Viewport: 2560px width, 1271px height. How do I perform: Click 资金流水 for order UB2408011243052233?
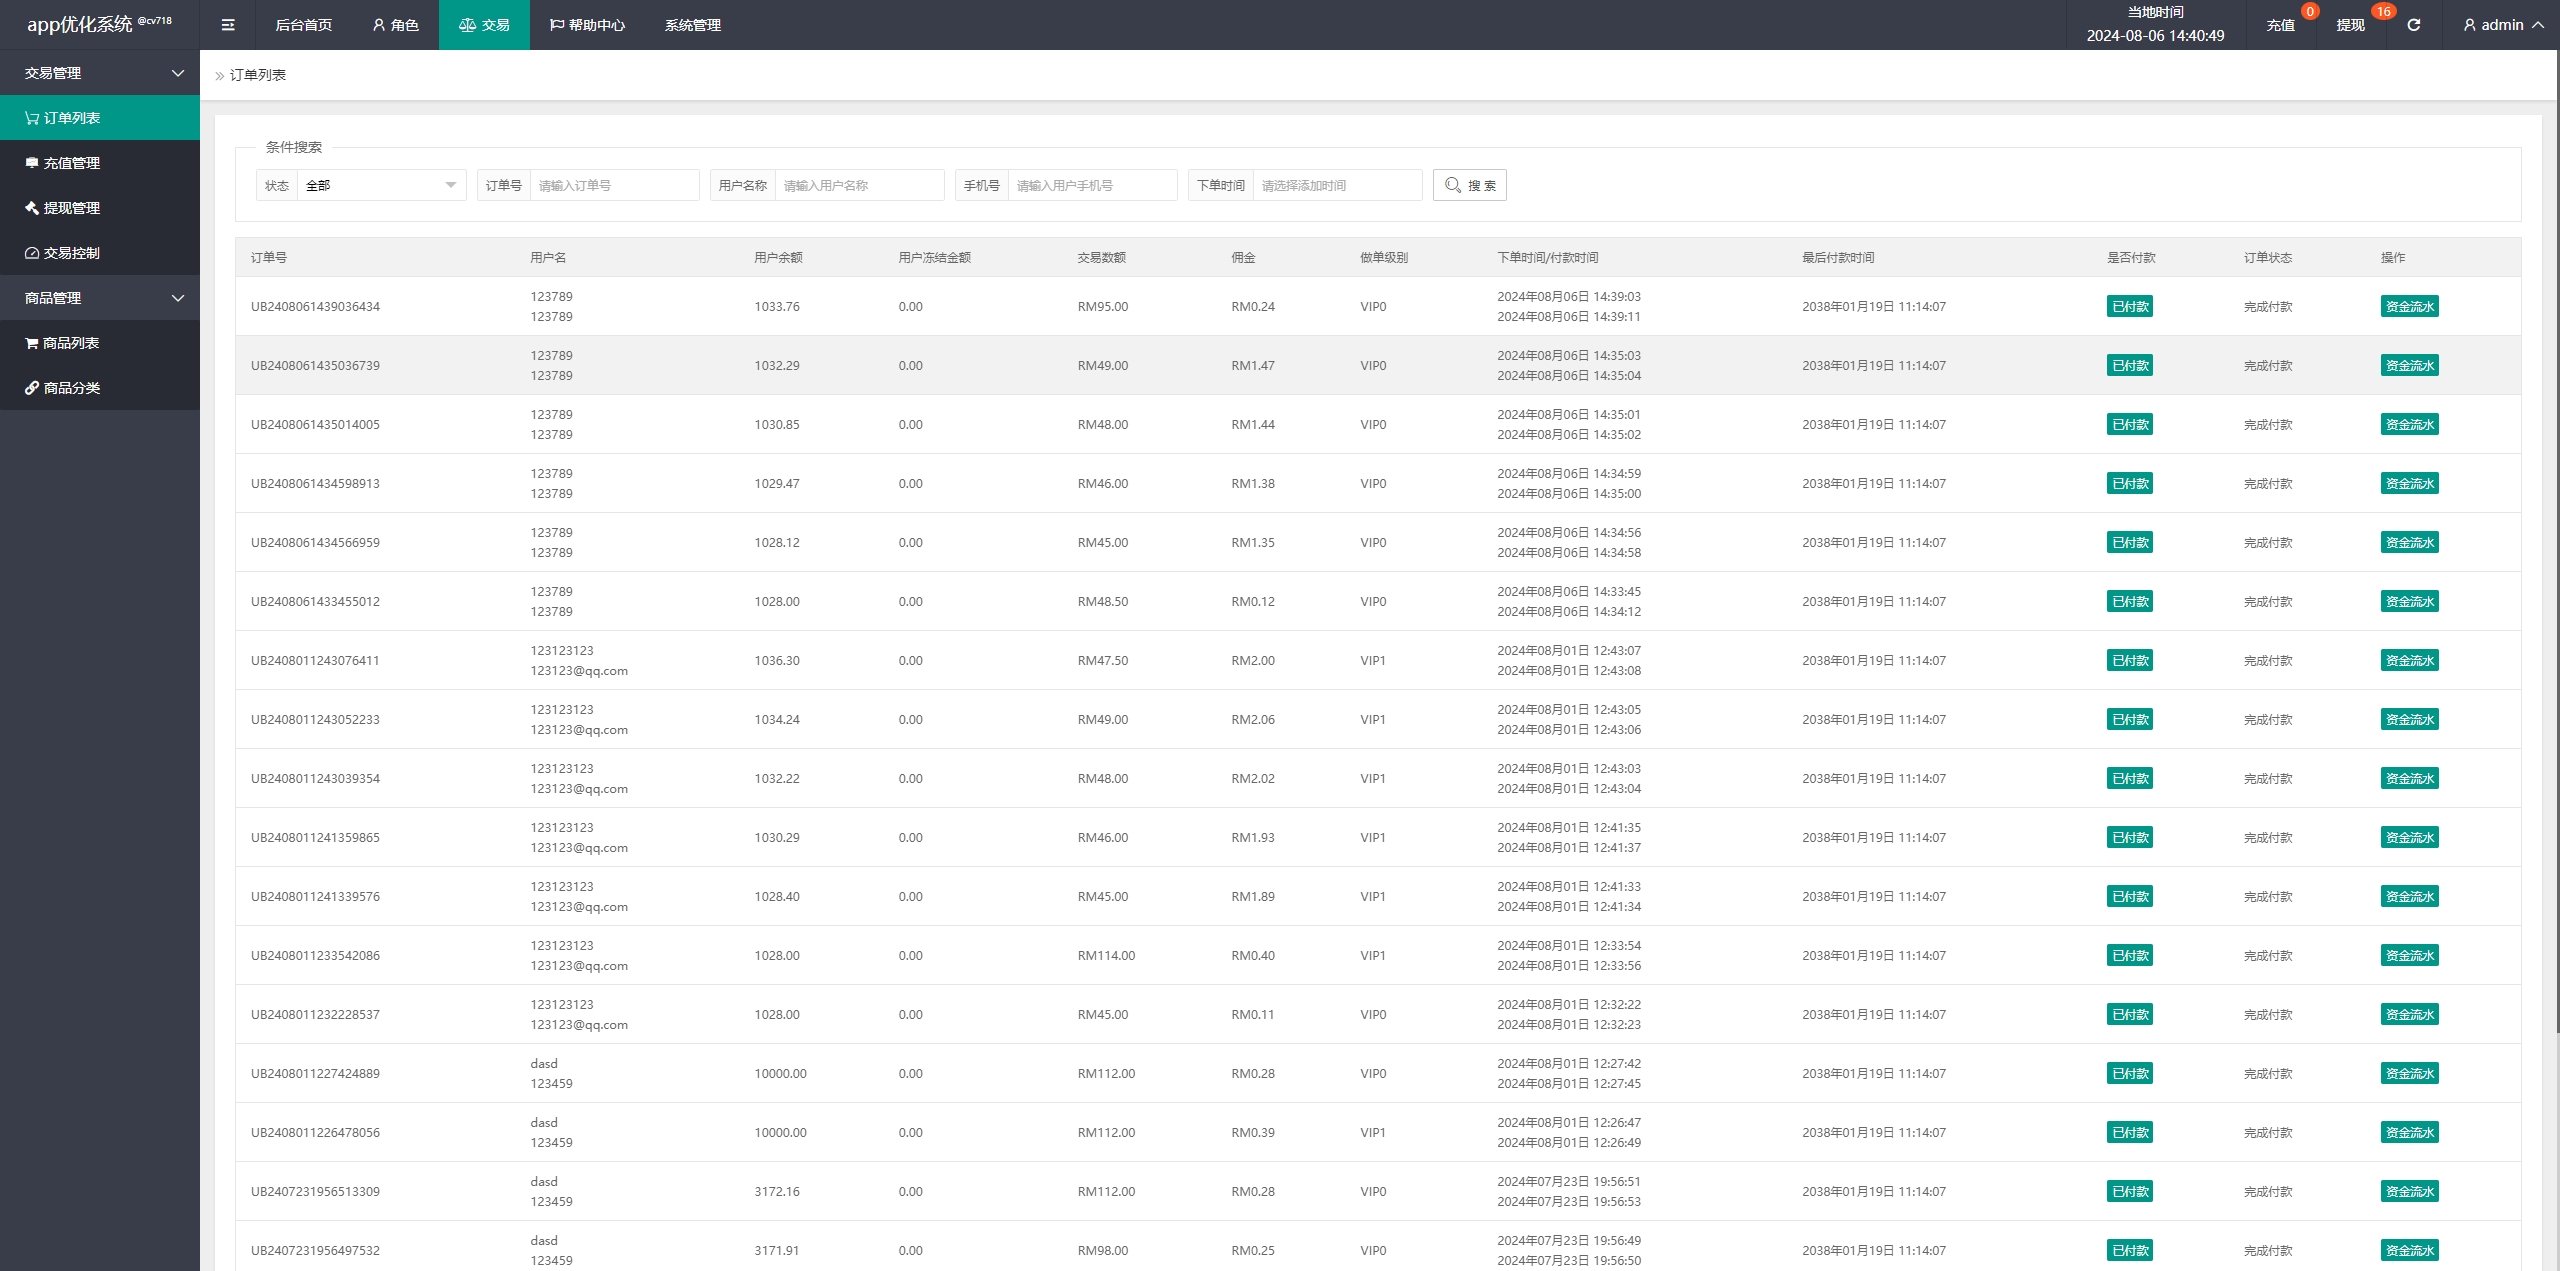2409,720
